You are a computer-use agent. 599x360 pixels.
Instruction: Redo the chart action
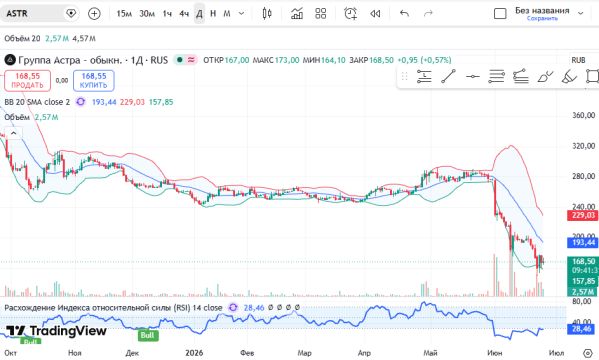point(428,14)
